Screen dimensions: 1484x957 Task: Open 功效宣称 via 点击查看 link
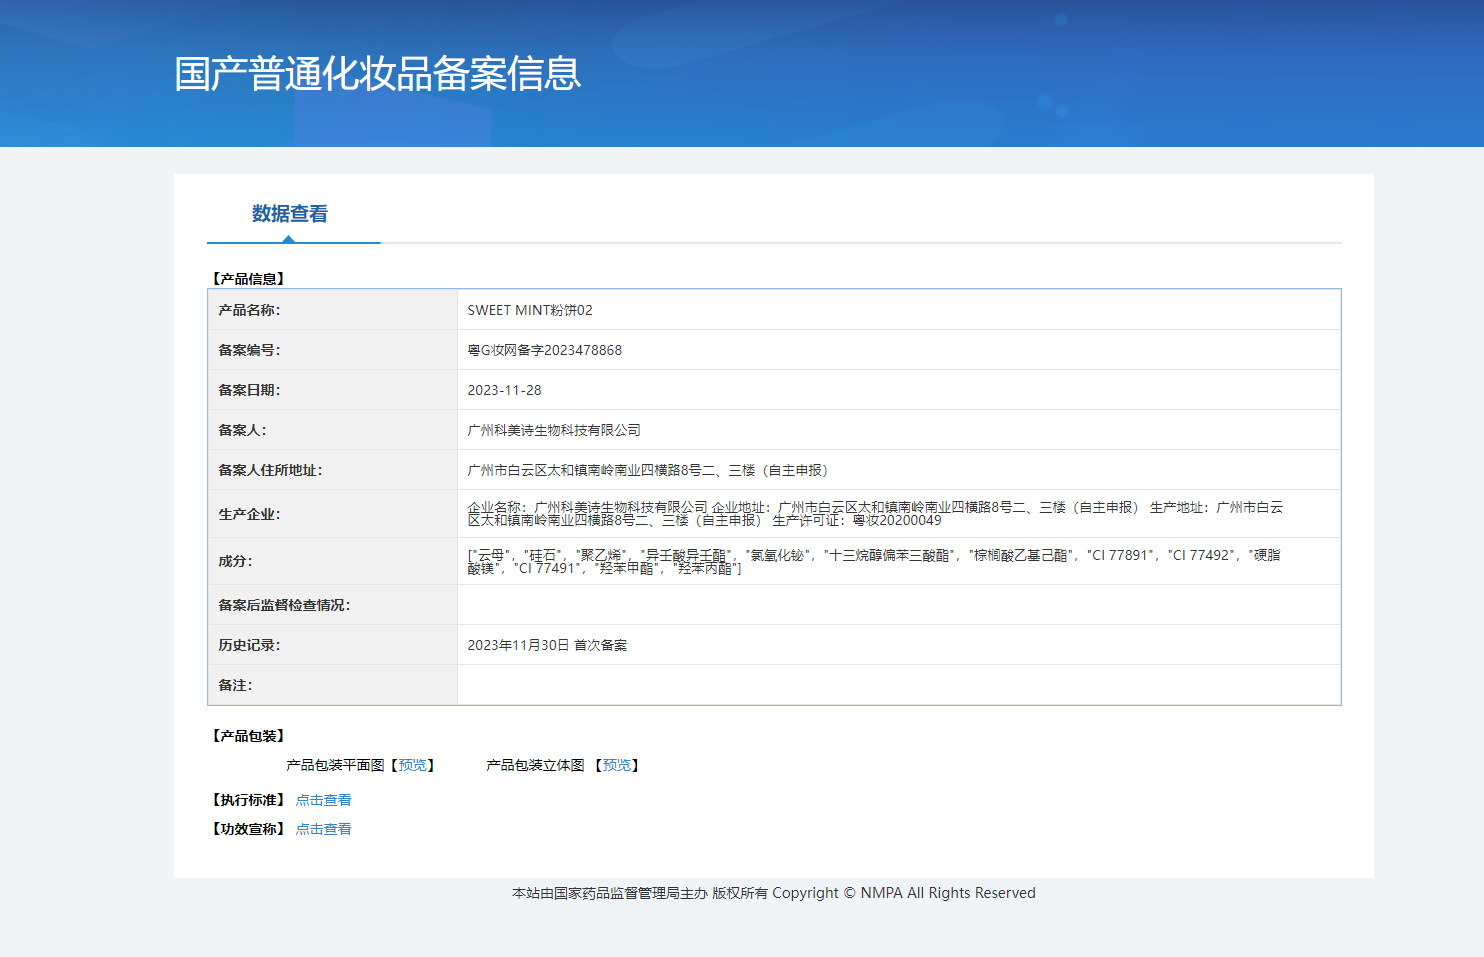pos(323,829)
